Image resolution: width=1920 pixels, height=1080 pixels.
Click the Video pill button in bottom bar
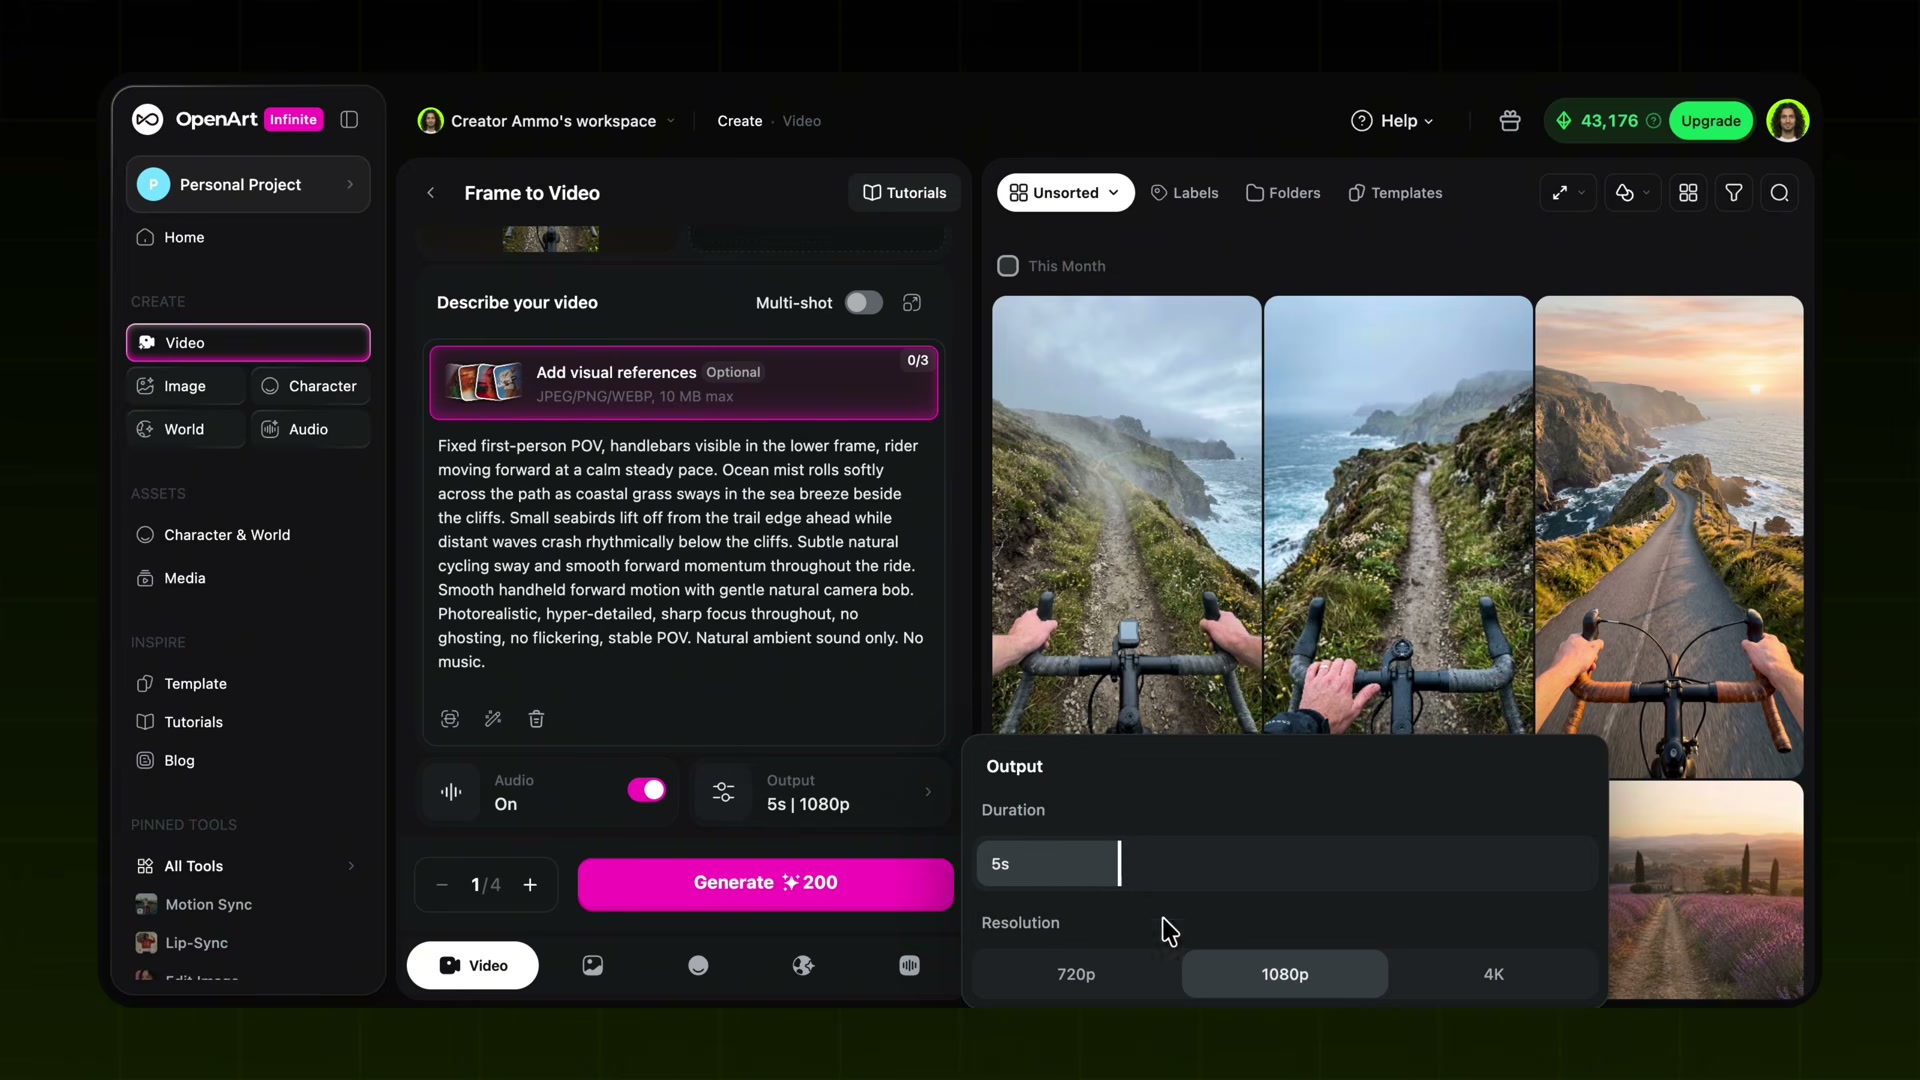(472, 965)
